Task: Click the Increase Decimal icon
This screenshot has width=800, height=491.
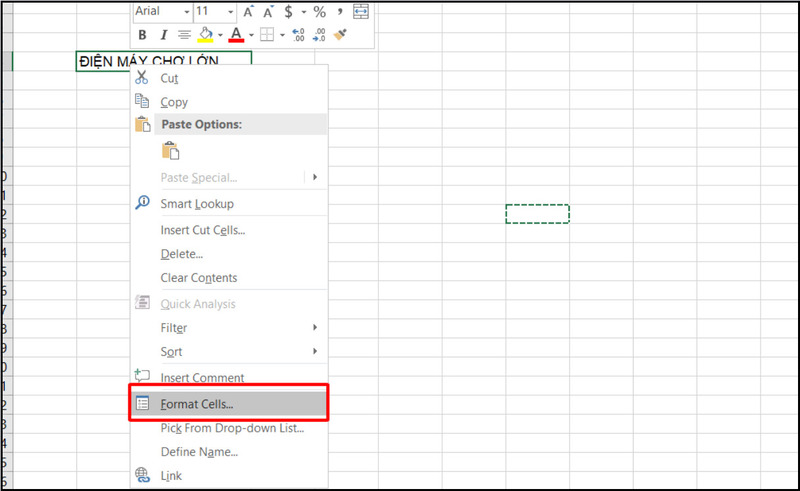Action: pyautogui.click(x=298, y=35)
